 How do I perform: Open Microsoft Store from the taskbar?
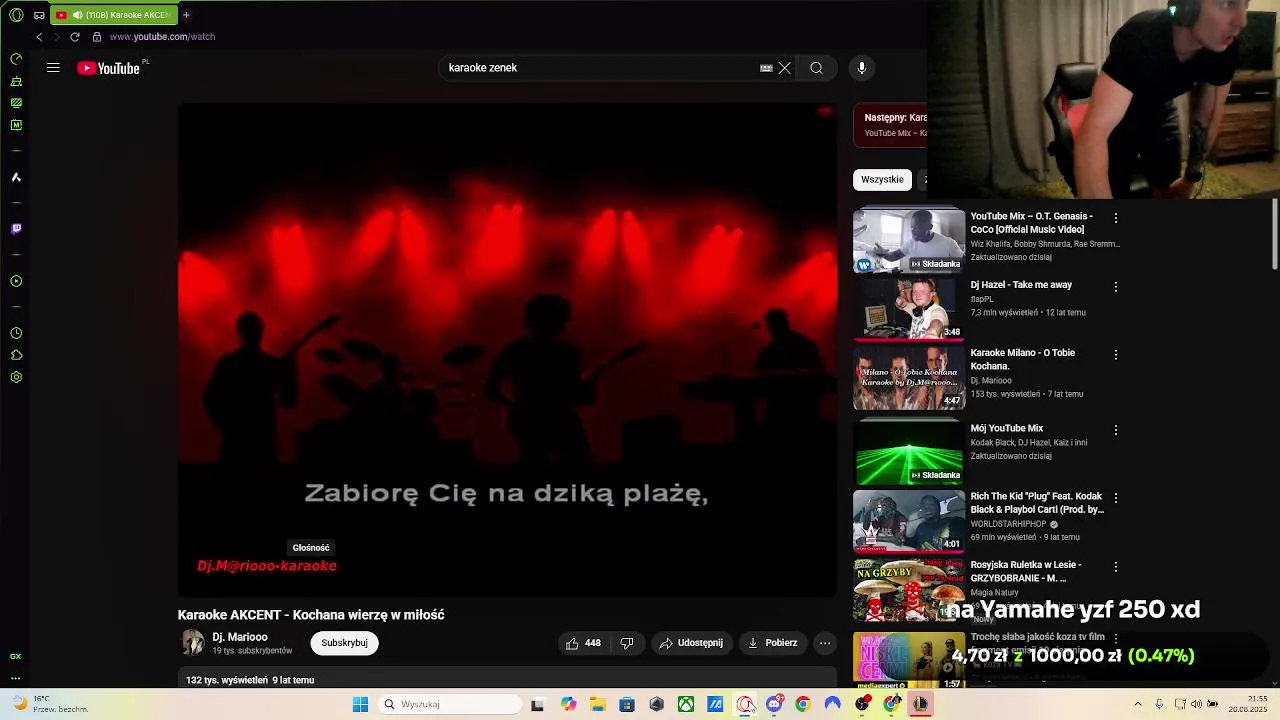click(x=627, y=704)
